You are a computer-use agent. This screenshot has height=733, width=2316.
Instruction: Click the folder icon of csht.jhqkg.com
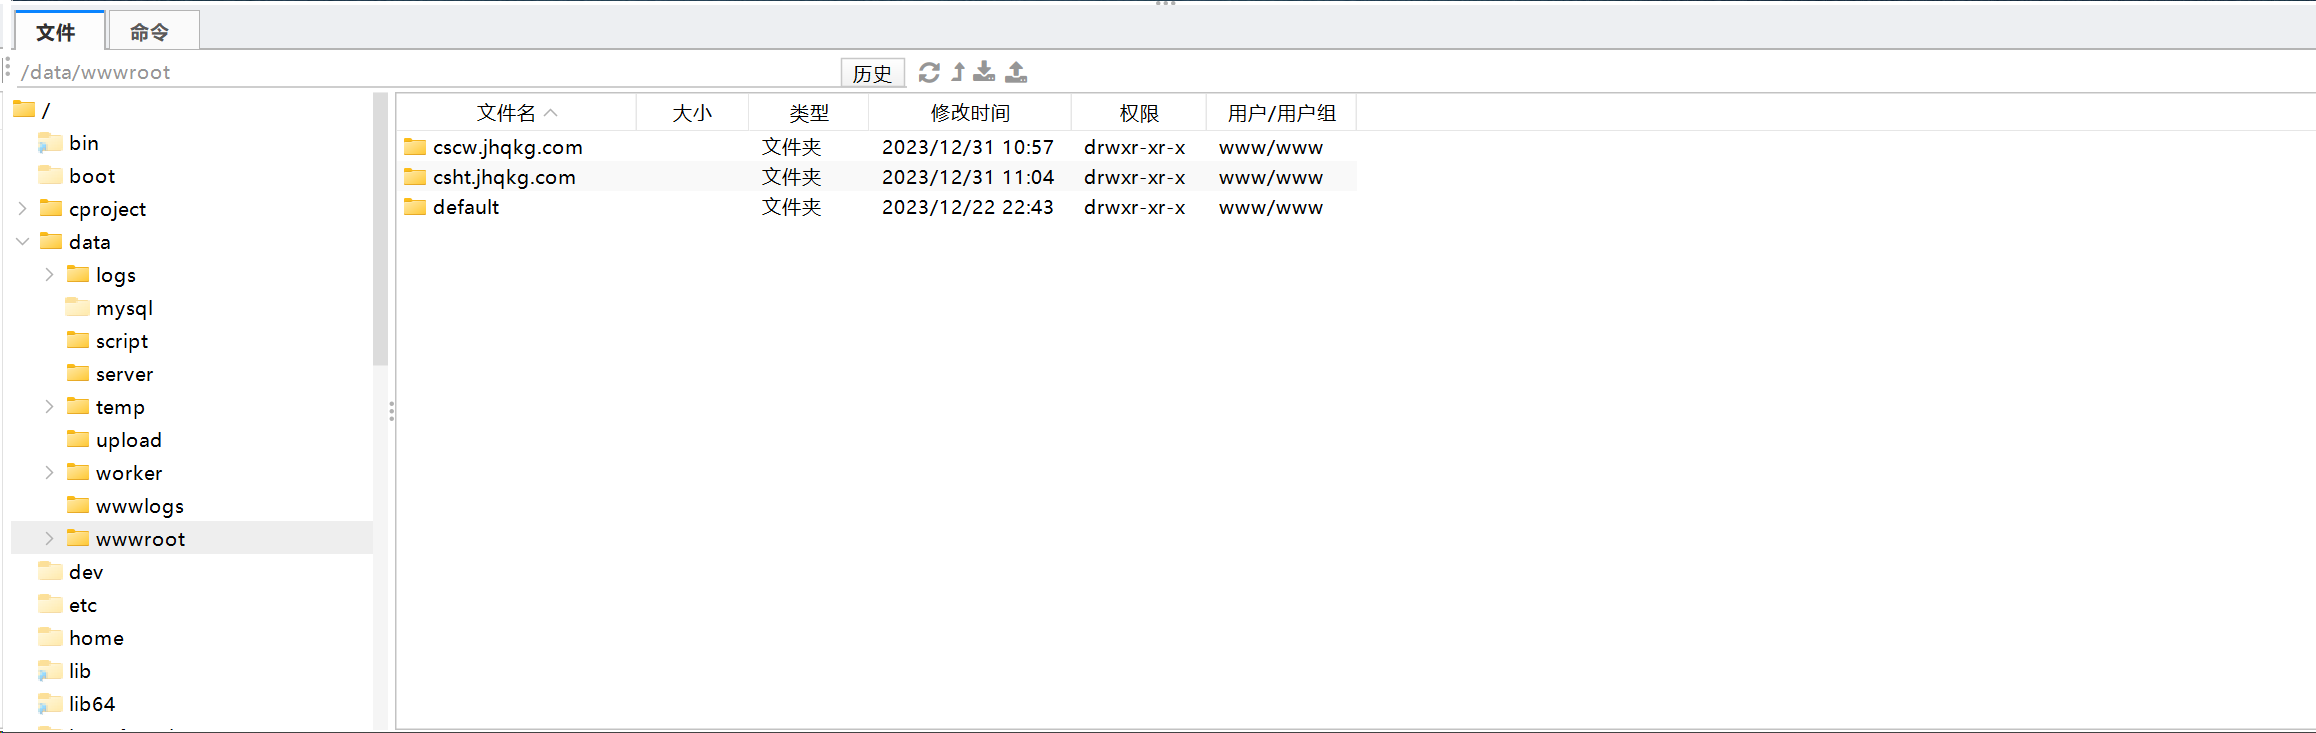coord(415,177)
